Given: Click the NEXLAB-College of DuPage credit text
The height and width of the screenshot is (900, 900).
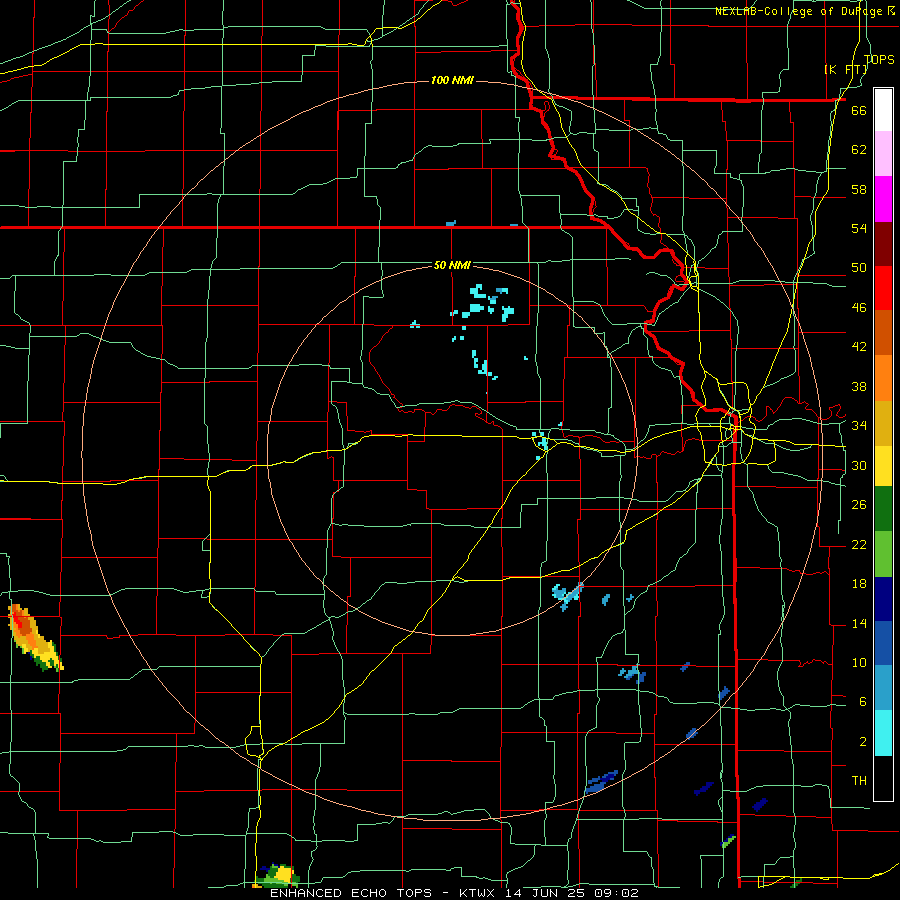Looking at the screenshot, I should 804,11.
